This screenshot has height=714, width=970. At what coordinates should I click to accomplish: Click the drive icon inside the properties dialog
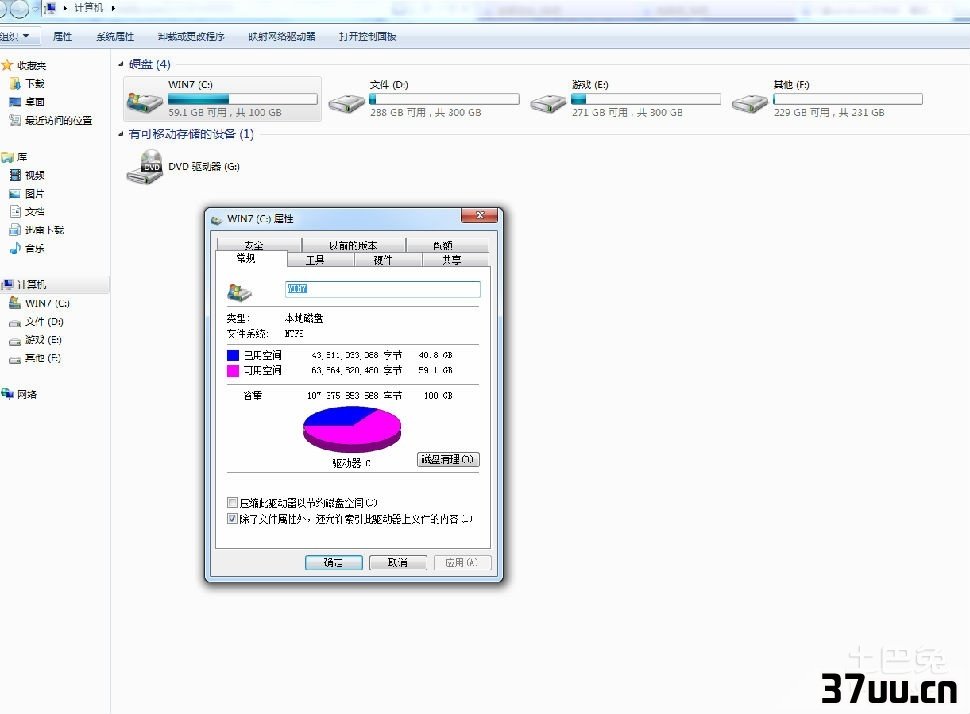coord(239,292)
